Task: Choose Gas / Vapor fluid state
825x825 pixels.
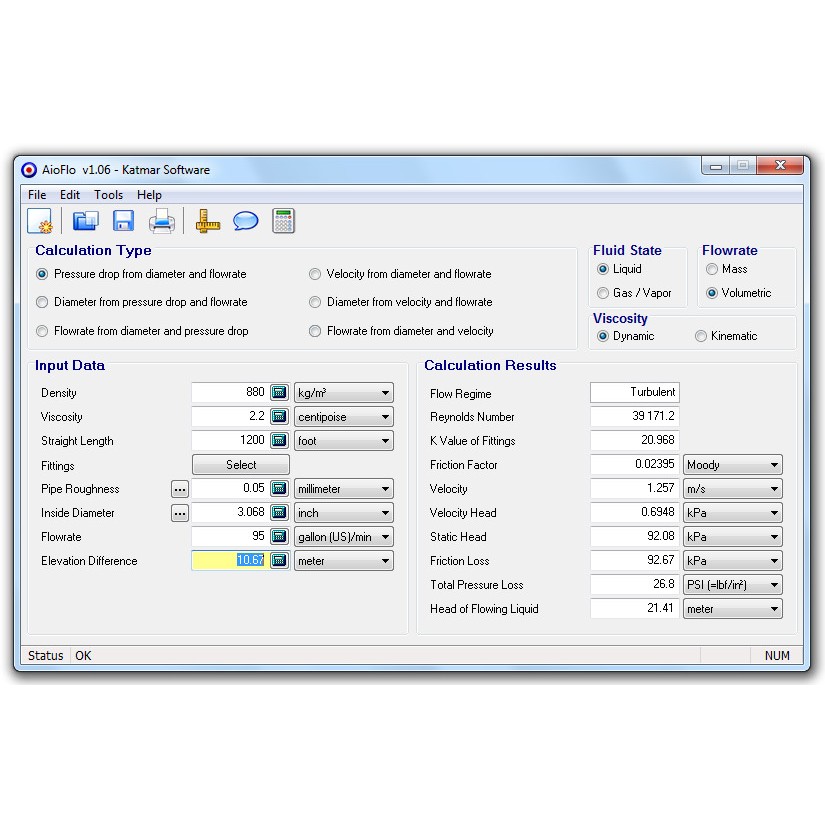Action: (x=634, y=293)
